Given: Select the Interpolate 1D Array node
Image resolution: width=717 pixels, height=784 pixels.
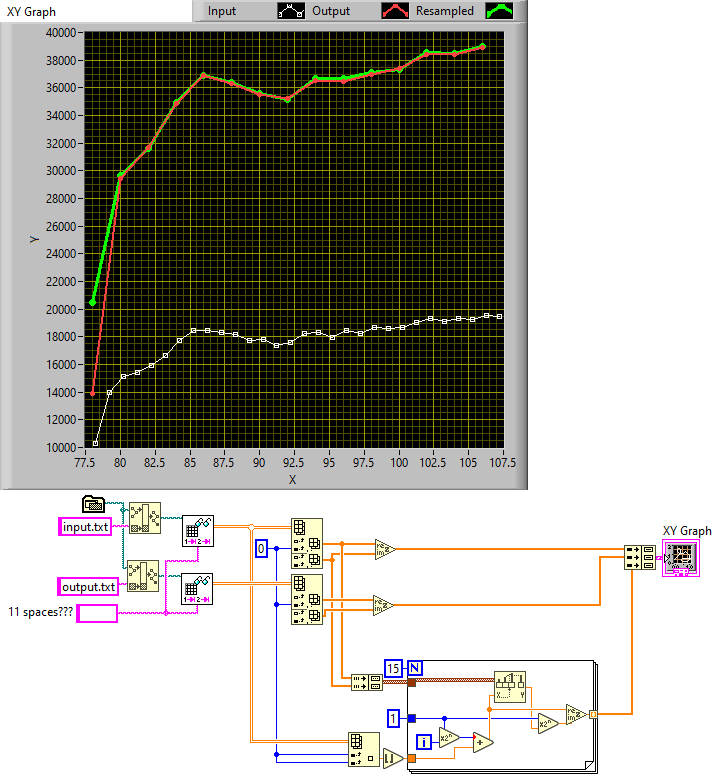Looking at the screenshot, I should click(x=510, y=687).
